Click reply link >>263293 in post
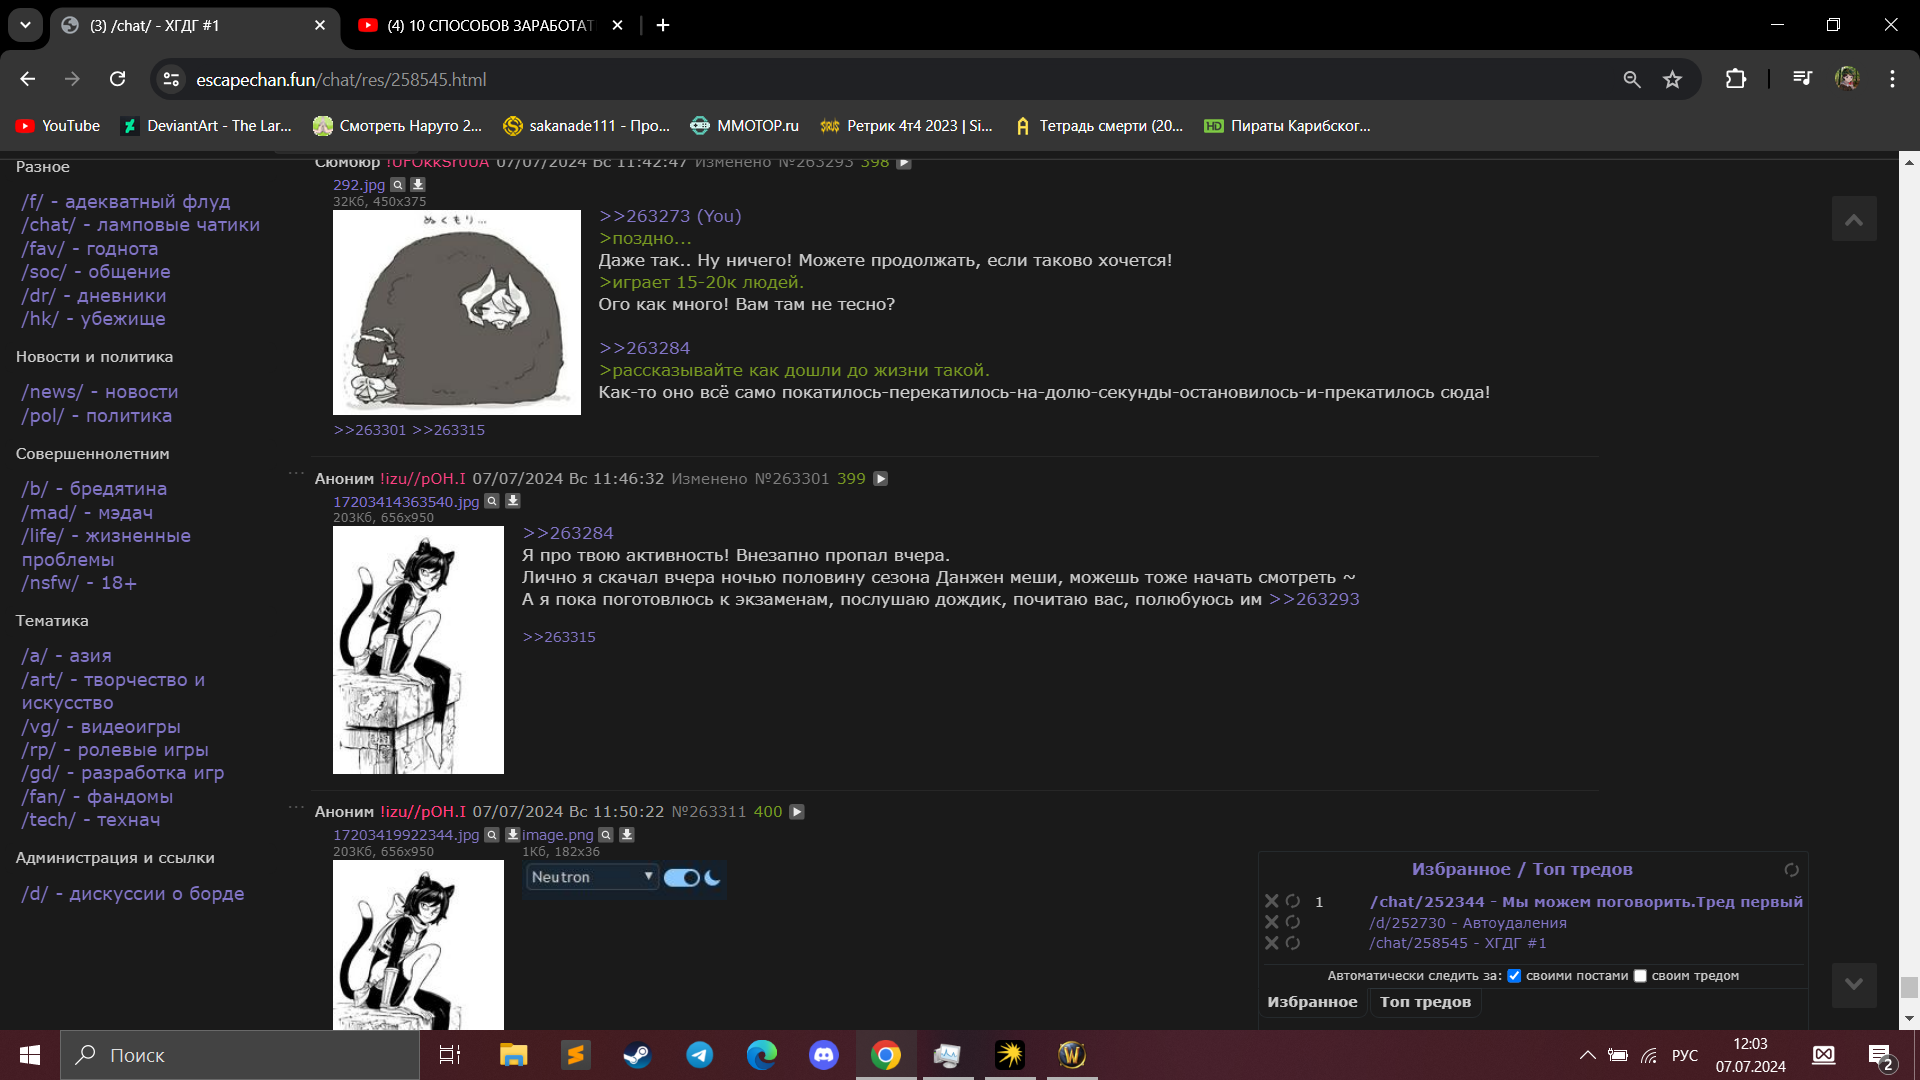The width and height of the screenshot is (1920, 1080). coord(1314,599)
